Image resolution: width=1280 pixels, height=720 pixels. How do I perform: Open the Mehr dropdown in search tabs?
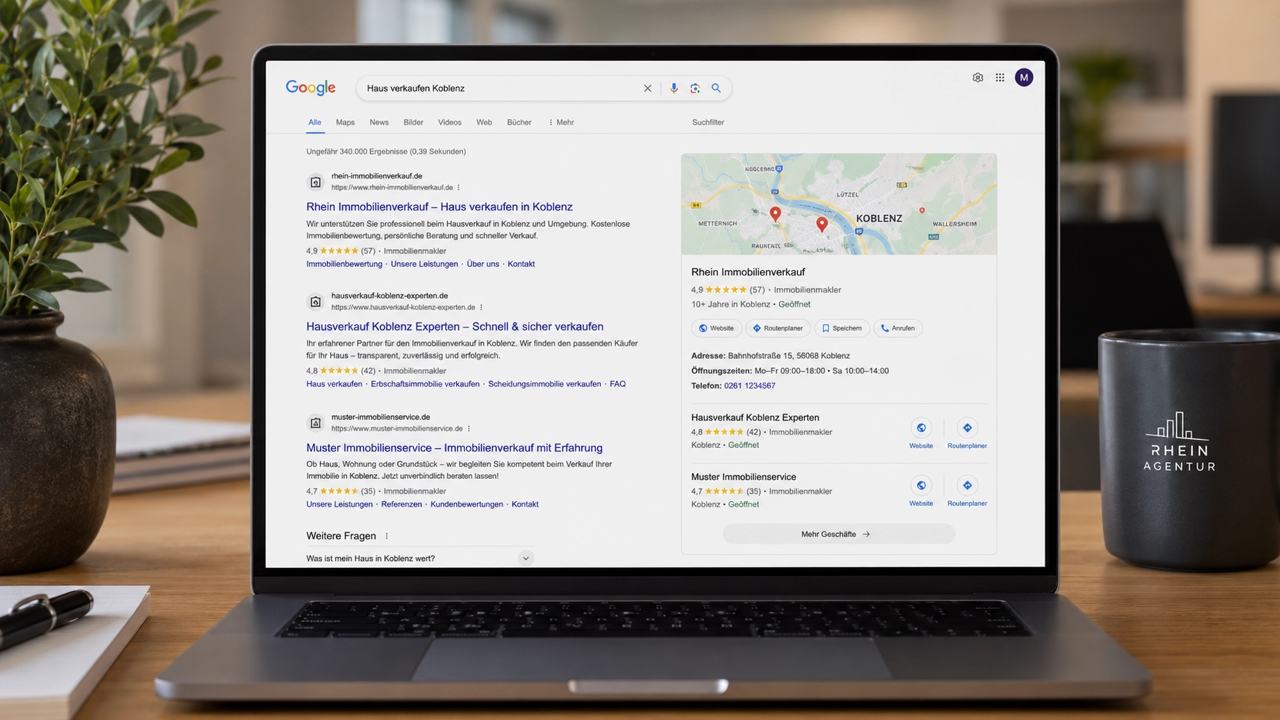561,122
